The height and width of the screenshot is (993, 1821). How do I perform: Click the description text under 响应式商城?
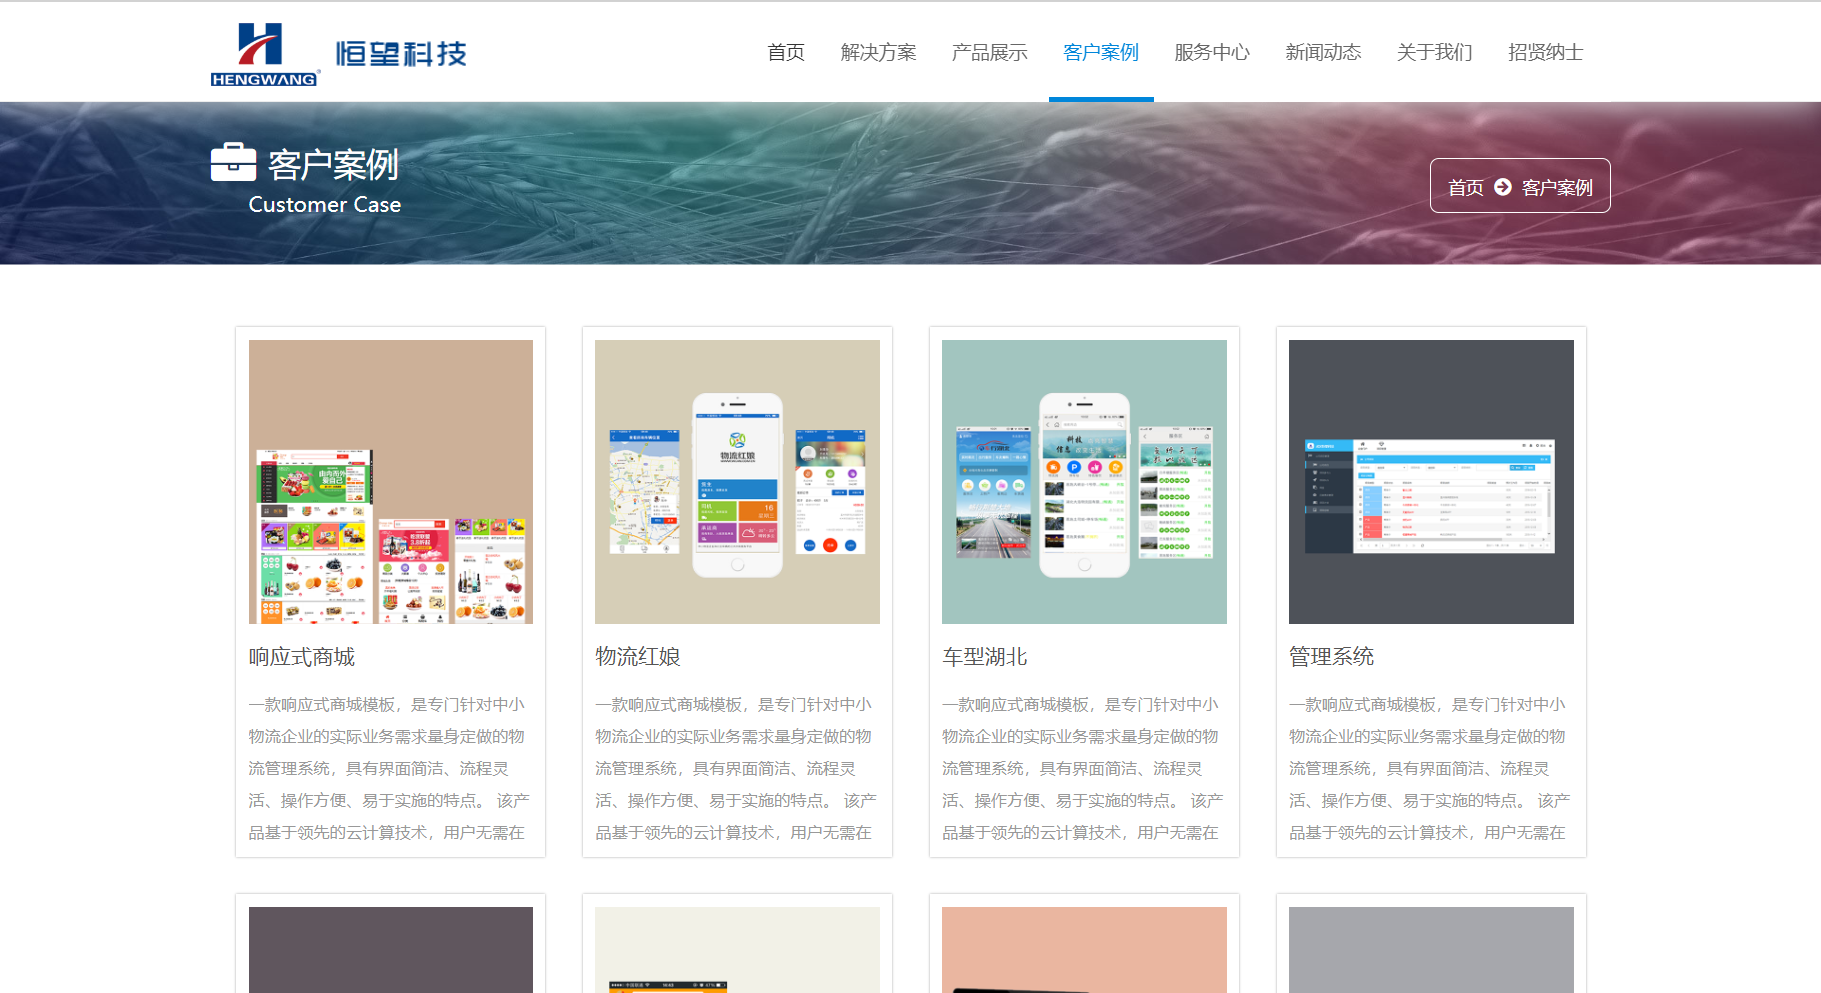point(390,768)
